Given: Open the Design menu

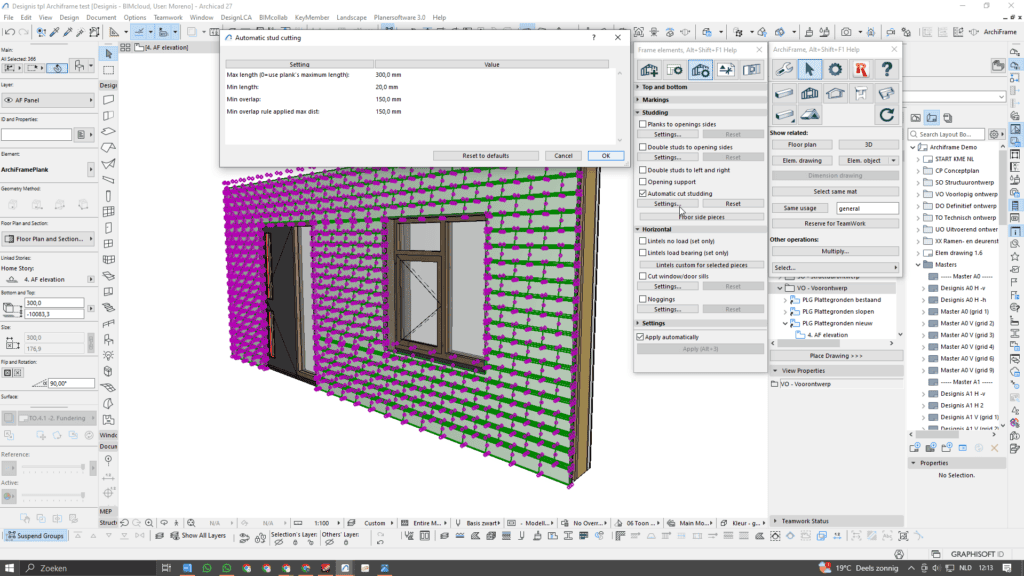Looking at the screenshot, I should (69, 18).
